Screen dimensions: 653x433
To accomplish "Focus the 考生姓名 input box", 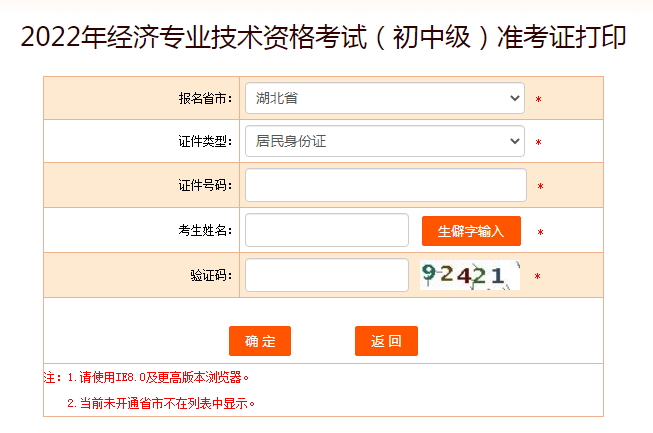I will [326, 230].
